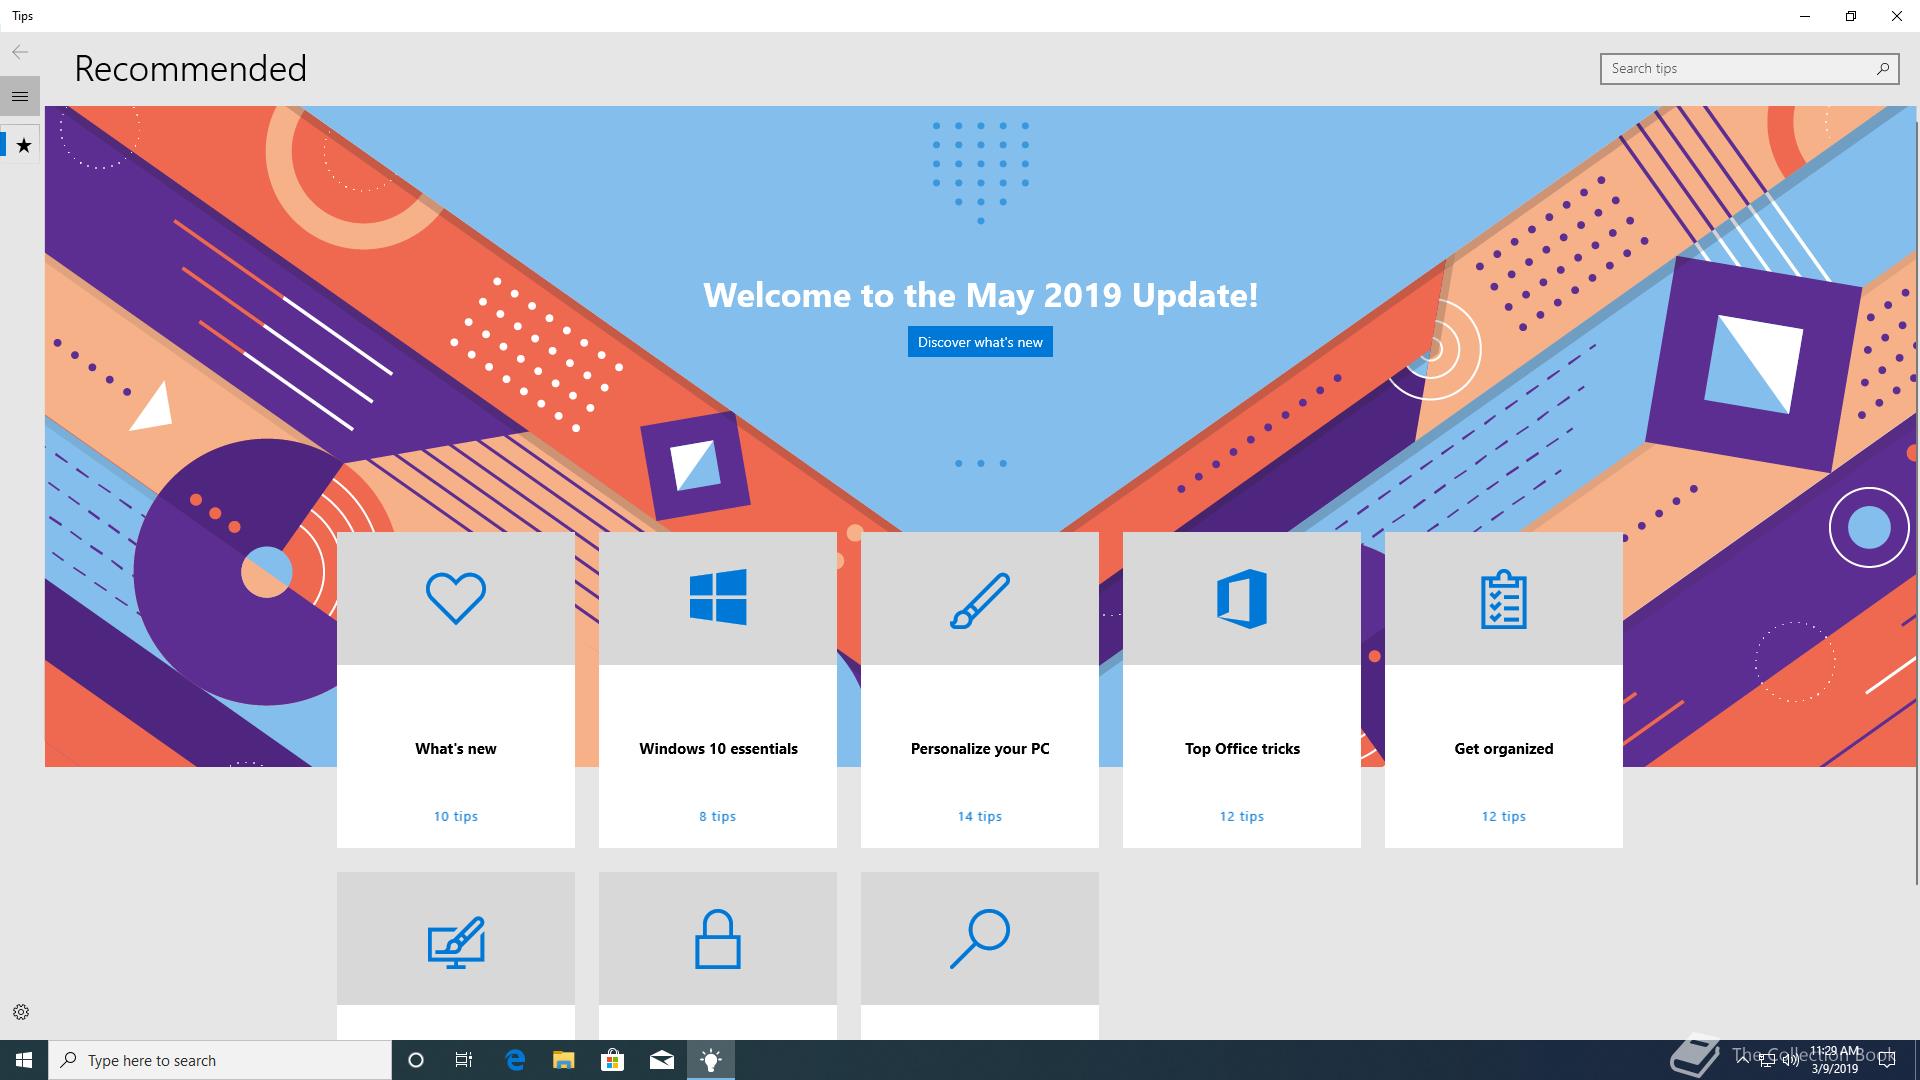Click the Office logo tile icon

click(1241, 598)
